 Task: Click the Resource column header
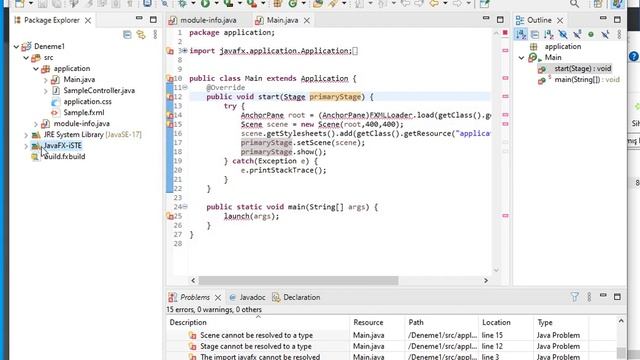[377, 322]
